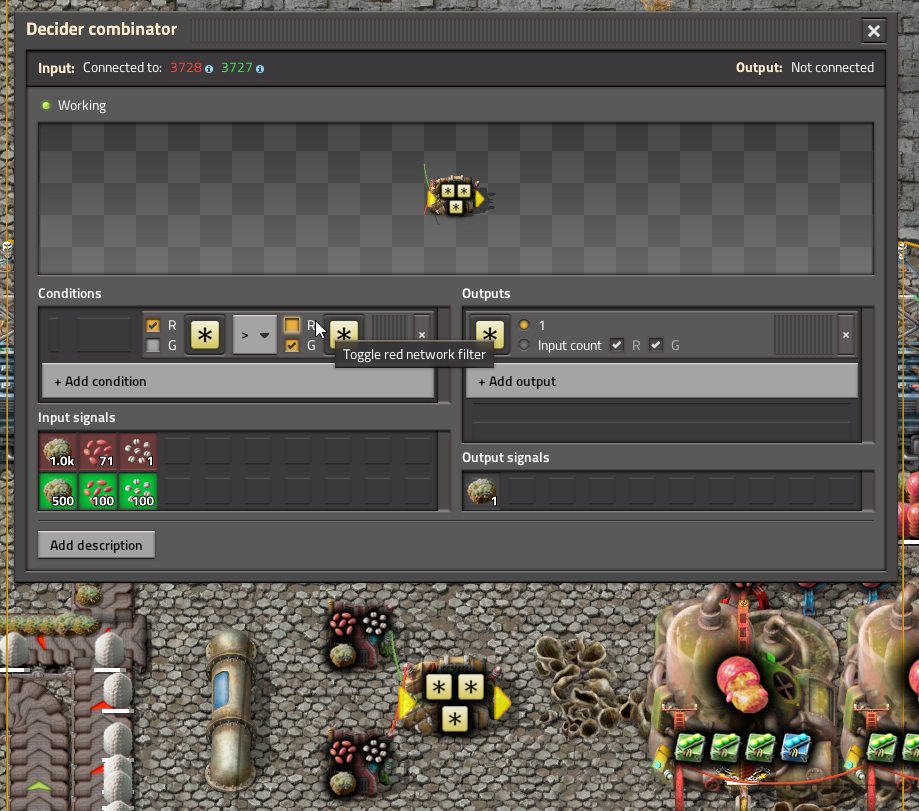Click the "Working" status text
This screenshot has height=811, width=919.
coord(82,105)
